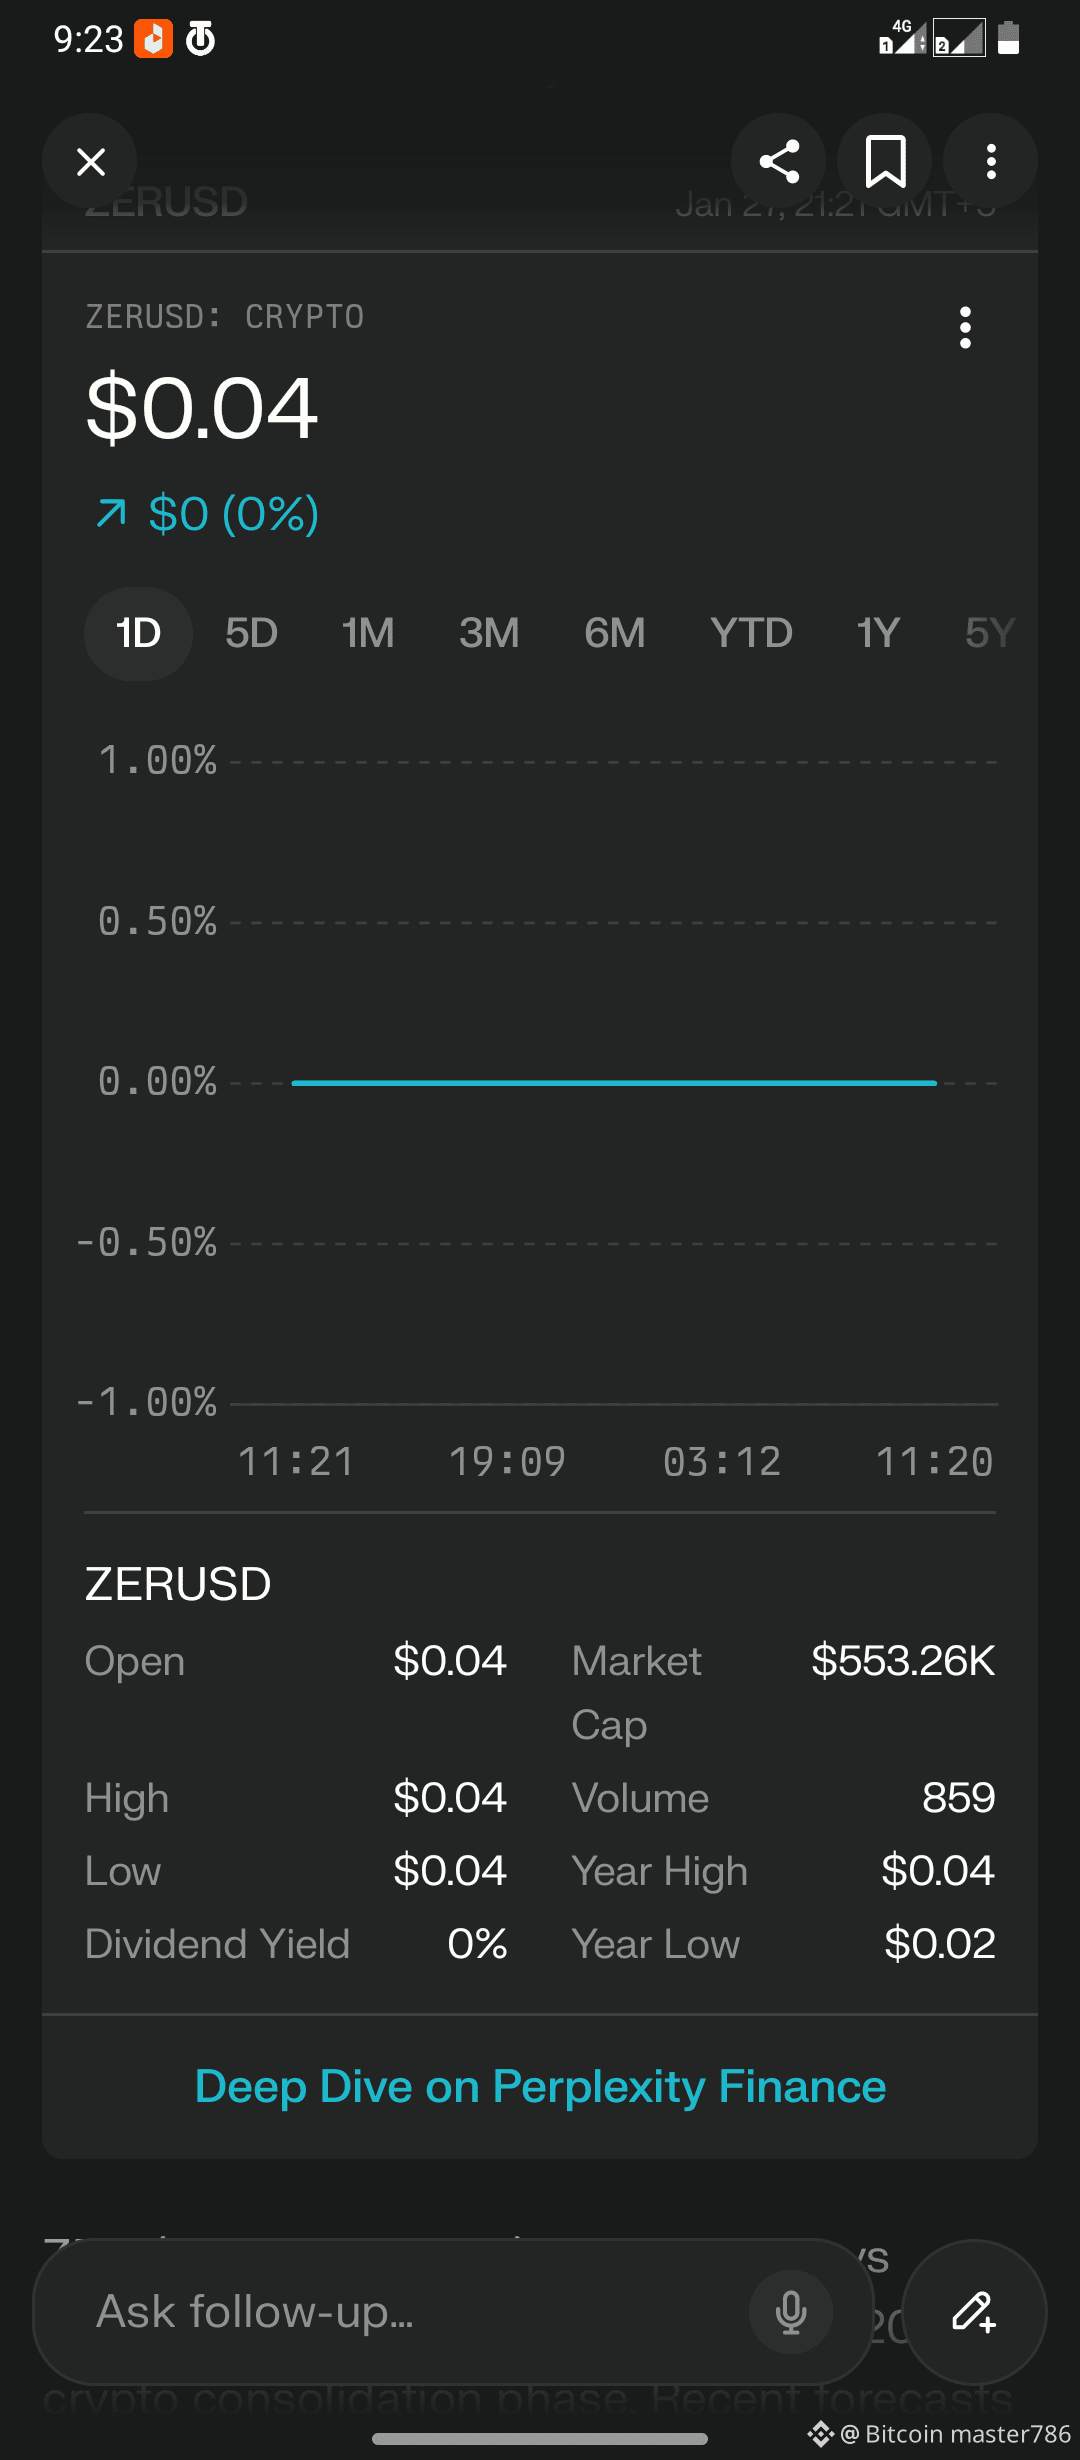Start a new thread with the pencil-plus icon

974,2312
